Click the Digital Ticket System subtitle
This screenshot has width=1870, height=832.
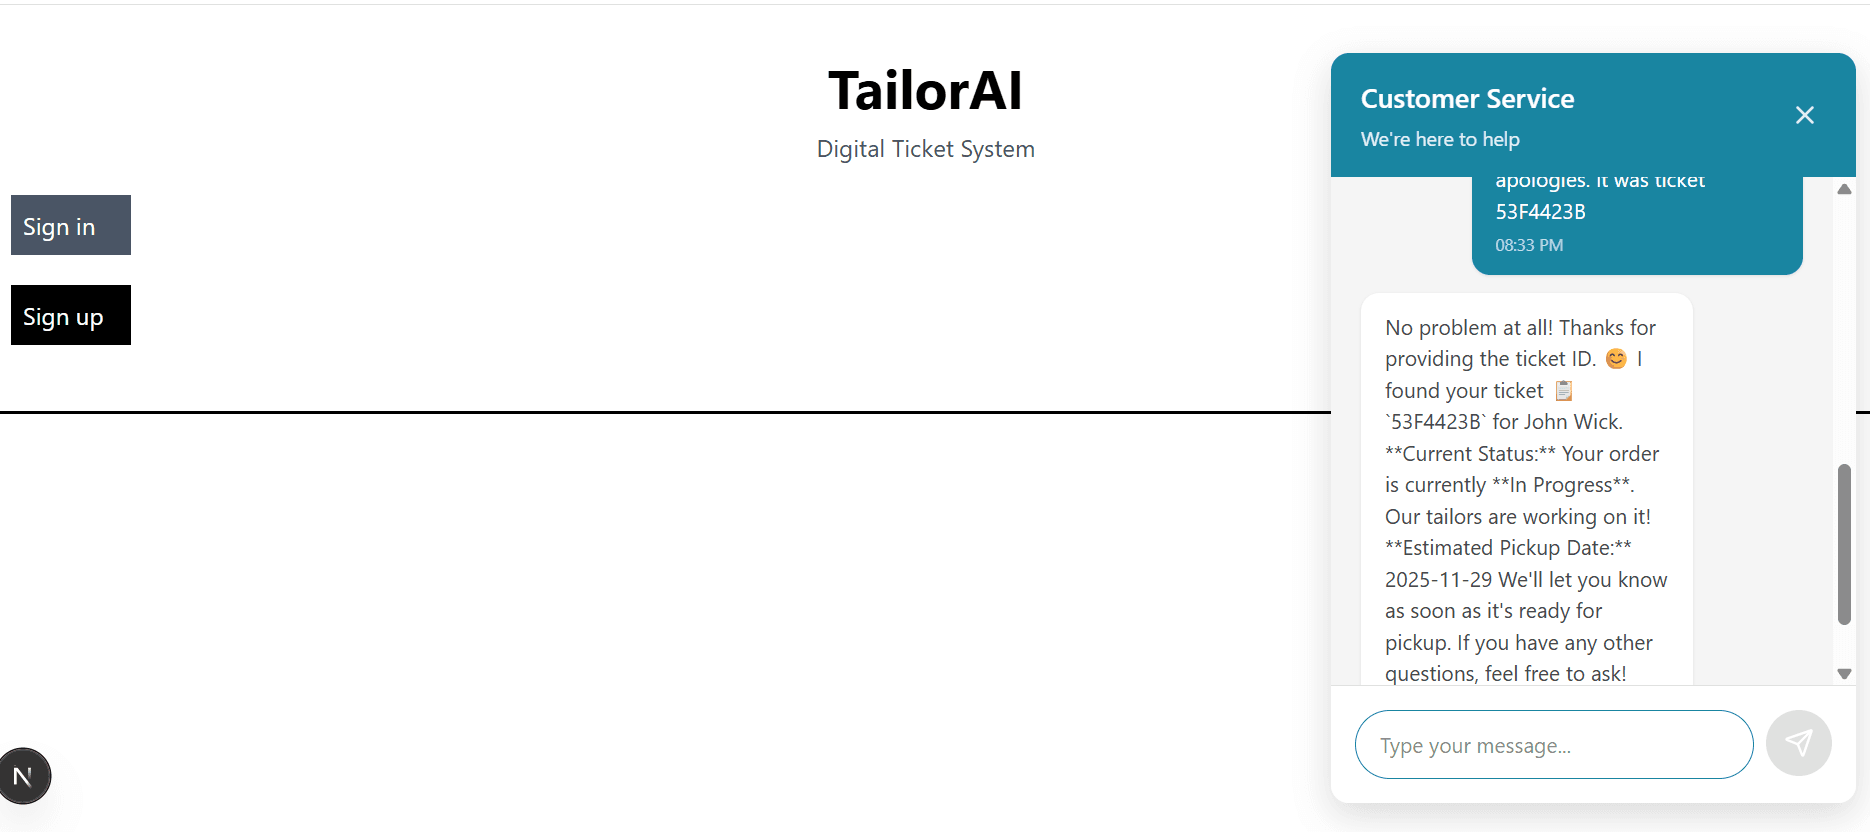925,148
